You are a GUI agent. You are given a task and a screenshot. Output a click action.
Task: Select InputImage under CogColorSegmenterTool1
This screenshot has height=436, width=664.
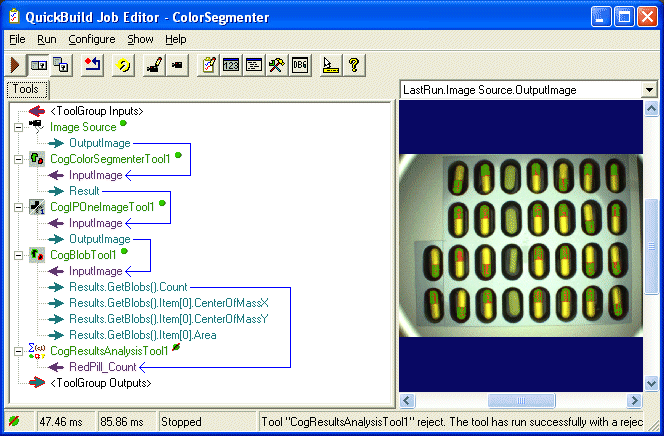tap(96, 175)
